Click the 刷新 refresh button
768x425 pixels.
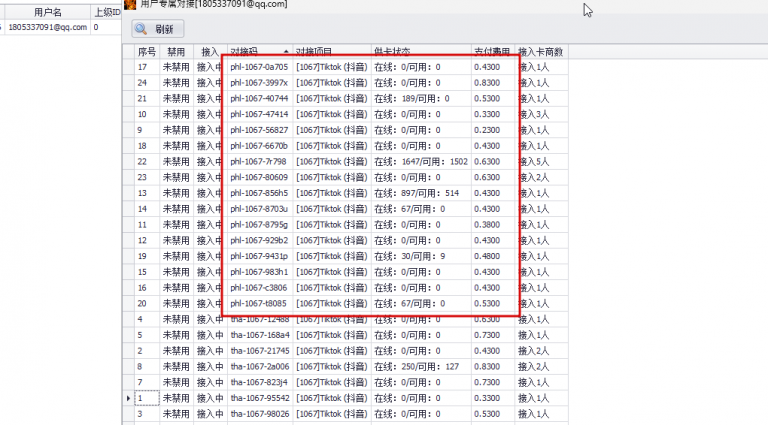point(158,29)
